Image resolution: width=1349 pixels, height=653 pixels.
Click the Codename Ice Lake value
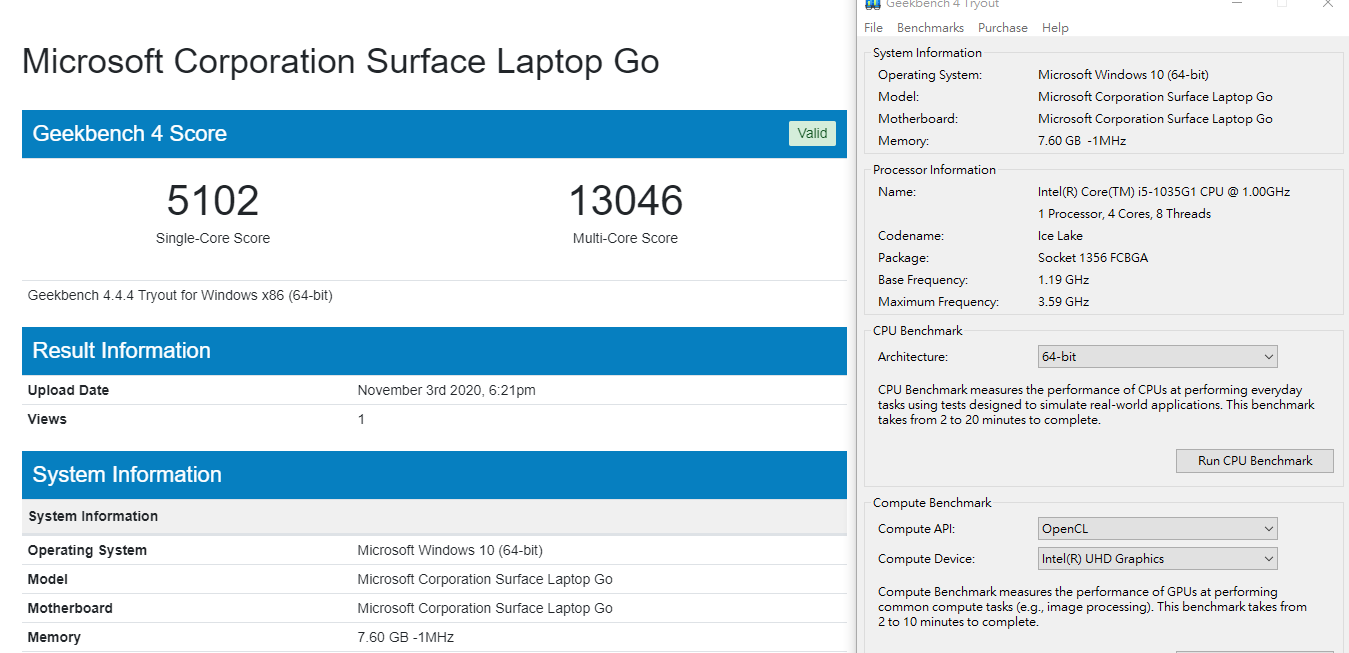[x=1060, y=236]
